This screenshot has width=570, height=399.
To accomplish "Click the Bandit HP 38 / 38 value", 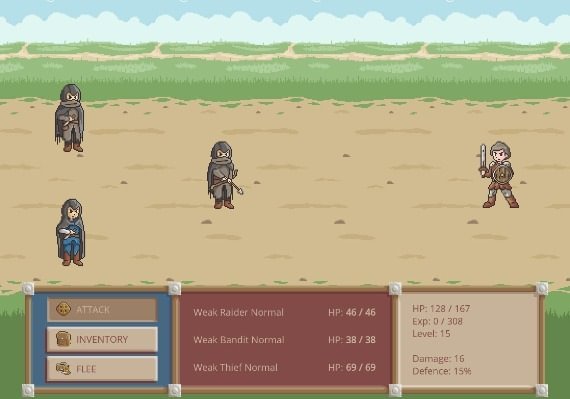I will (352, 340).
